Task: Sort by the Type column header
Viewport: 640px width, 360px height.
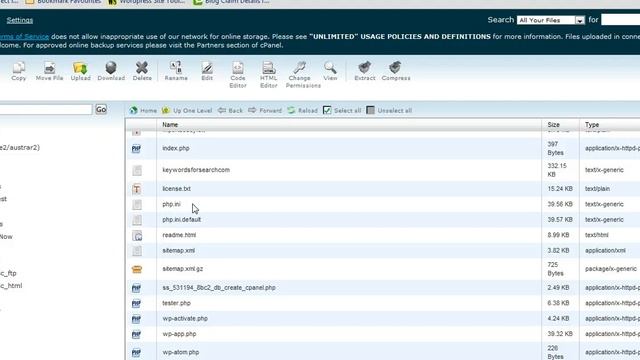Action: [591, 124]
